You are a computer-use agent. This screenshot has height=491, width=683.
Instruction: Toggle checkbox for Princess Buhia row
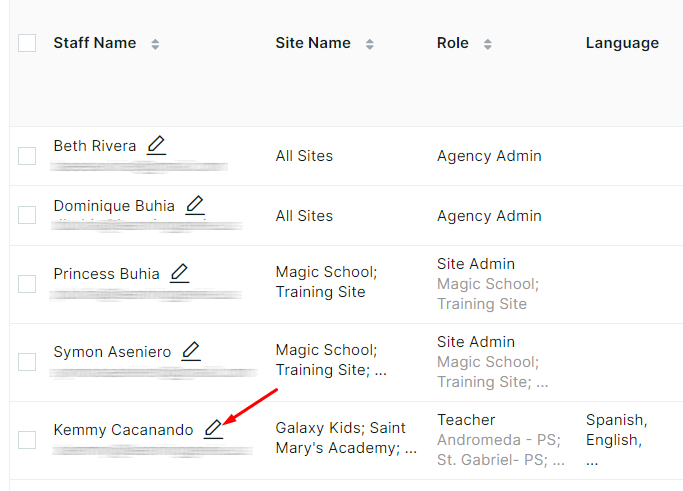pyautogui.click(x=27, y=284)
